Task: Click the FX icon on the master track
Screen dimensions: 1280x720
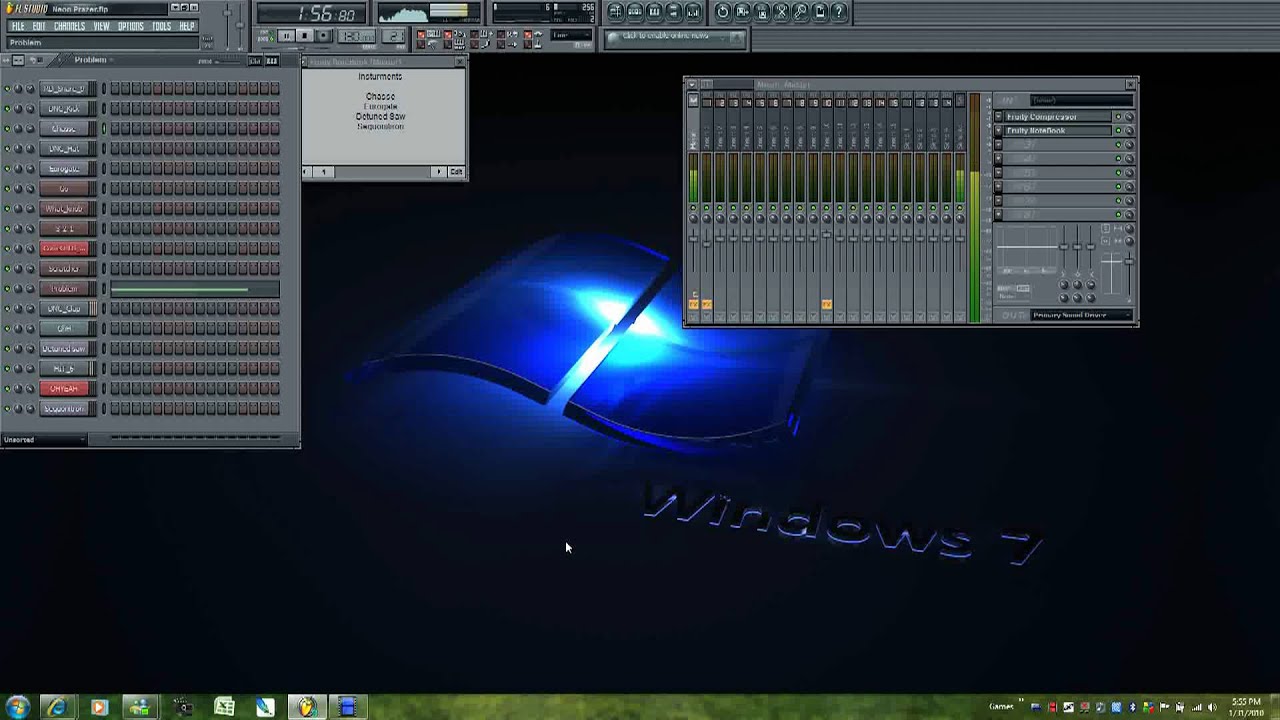Action: [x=693, y=304]
